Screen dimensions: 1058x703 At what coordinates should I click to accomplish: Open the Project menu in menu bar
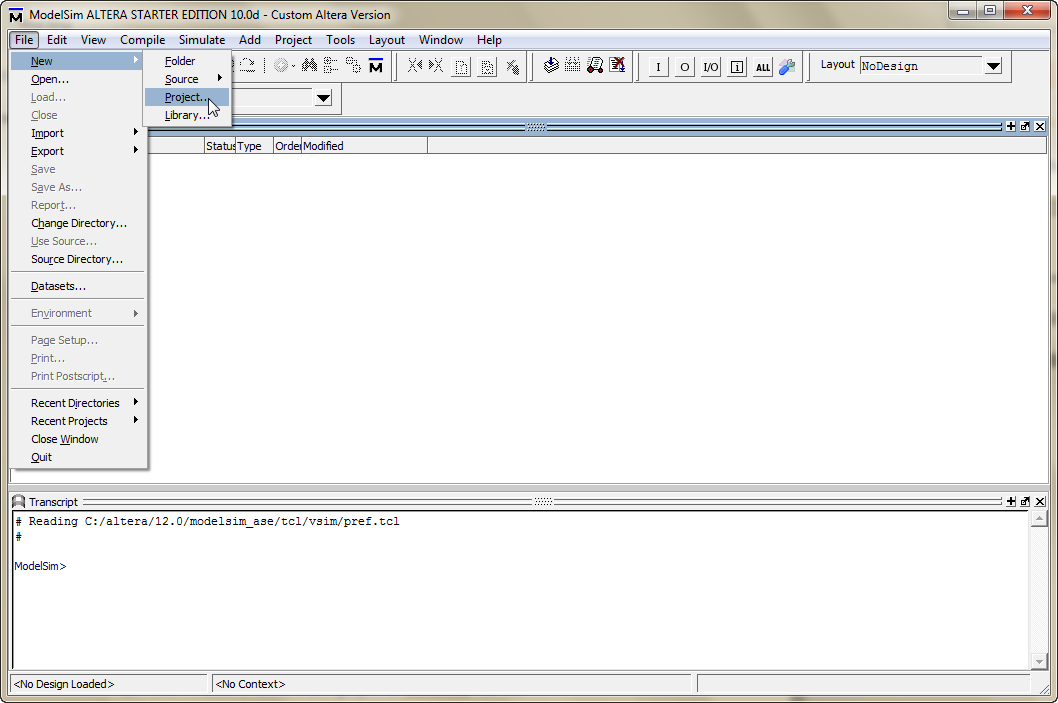click(293, 40)
